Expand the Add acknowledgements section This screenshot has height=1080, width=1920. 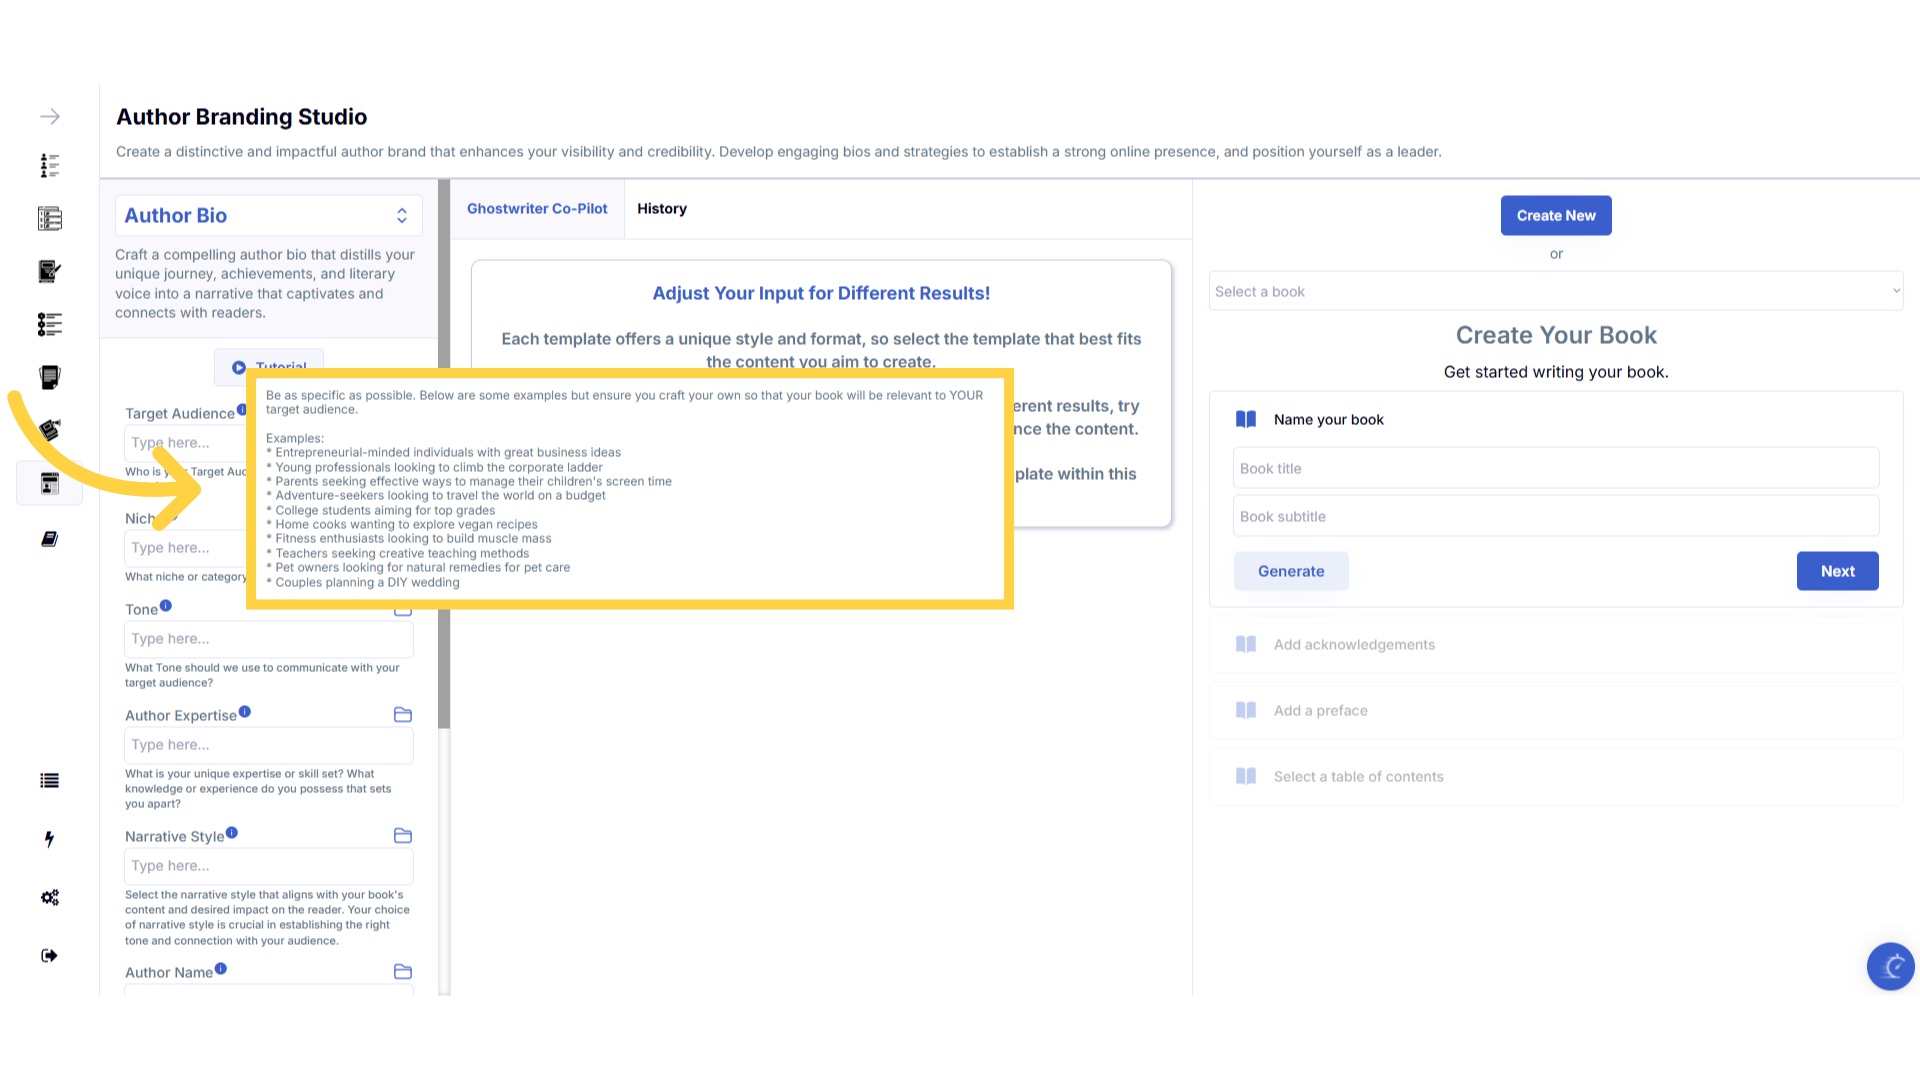click(1354, 644)
